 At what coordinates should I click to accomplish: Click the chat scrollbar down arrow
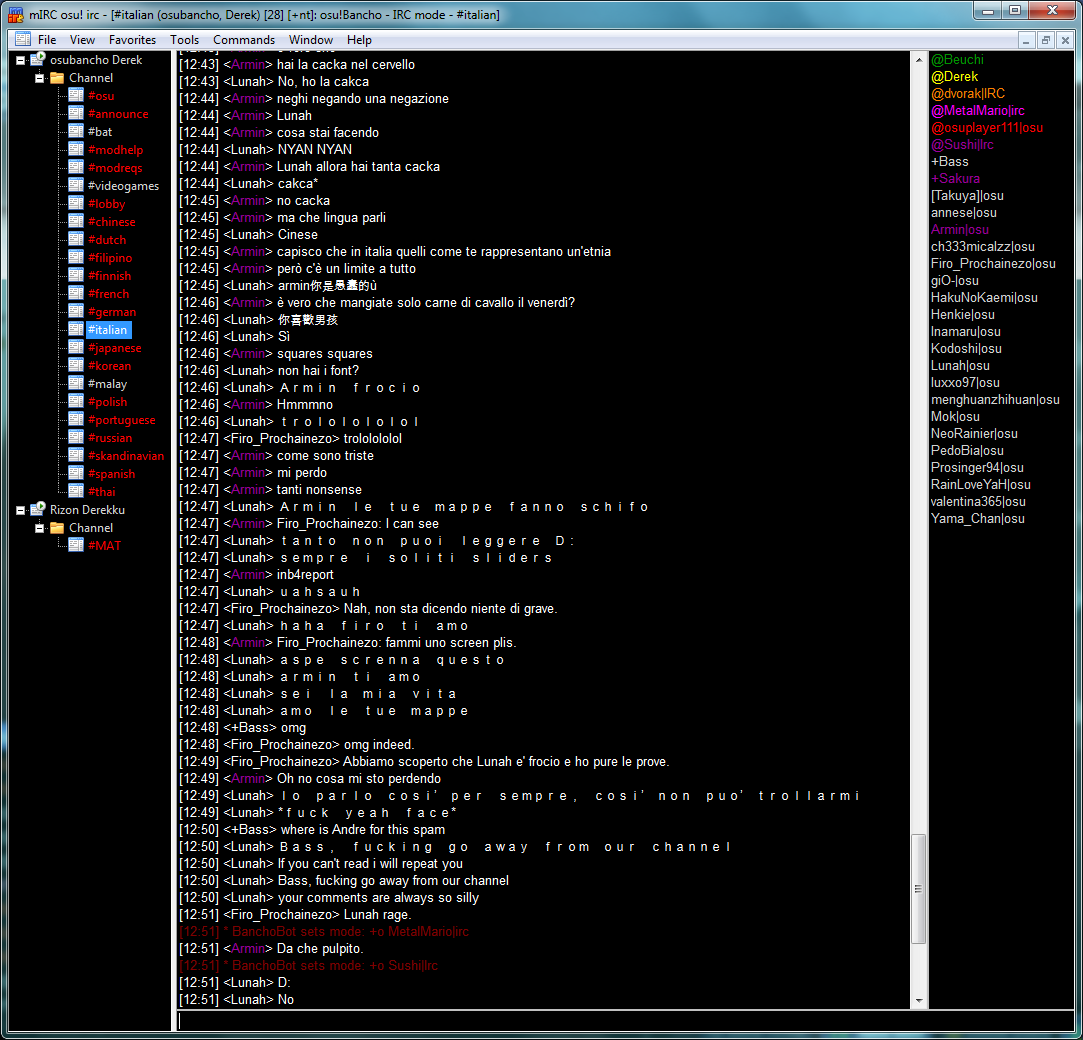tap(918, 1000)
